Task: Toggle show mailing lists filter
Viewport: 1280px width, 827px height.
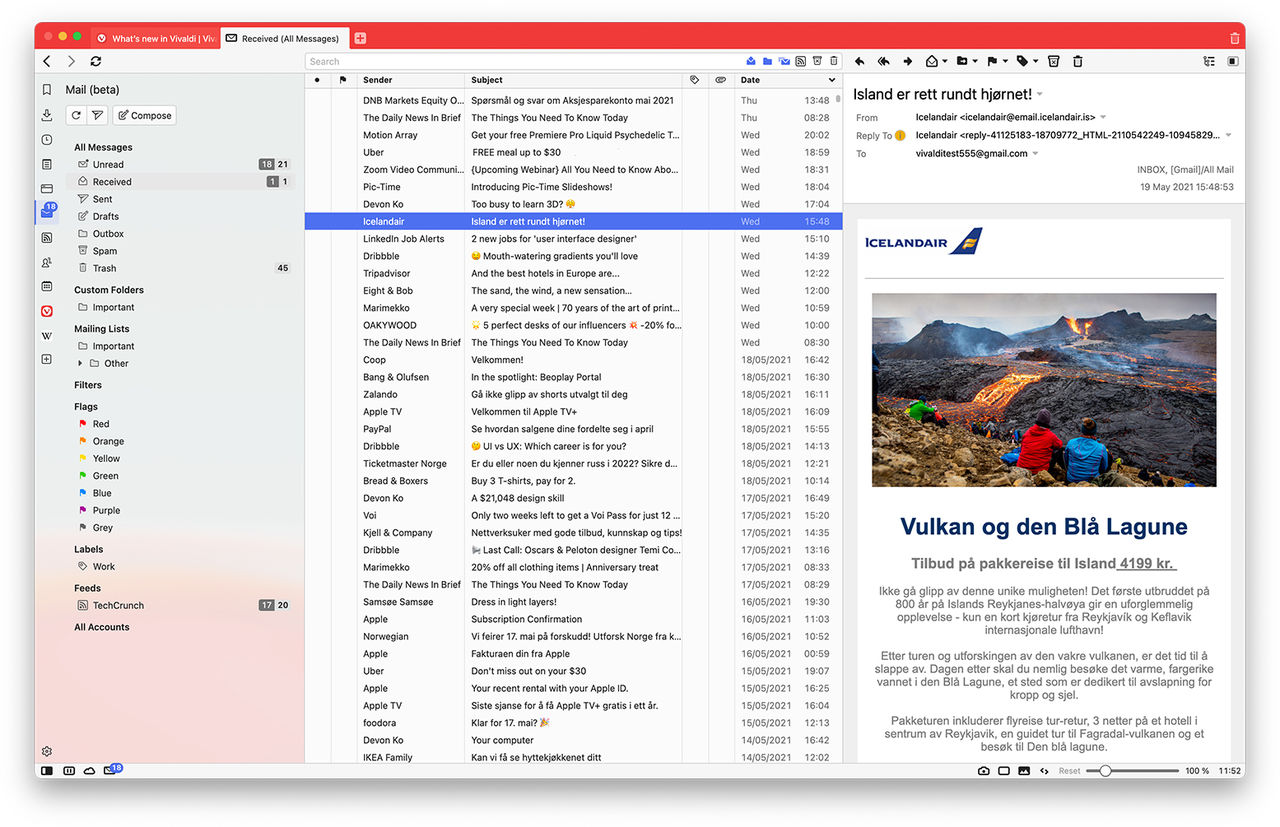Action: [784, 61]
